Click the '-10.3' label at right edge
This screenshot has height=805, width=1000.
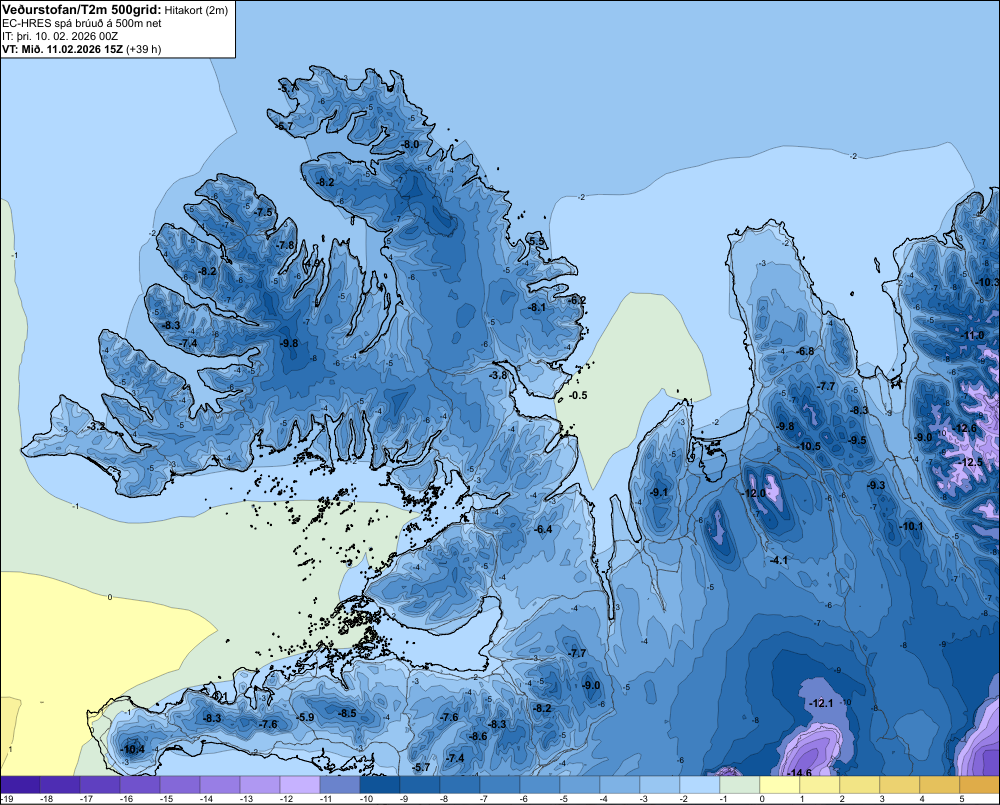(988, 282)
